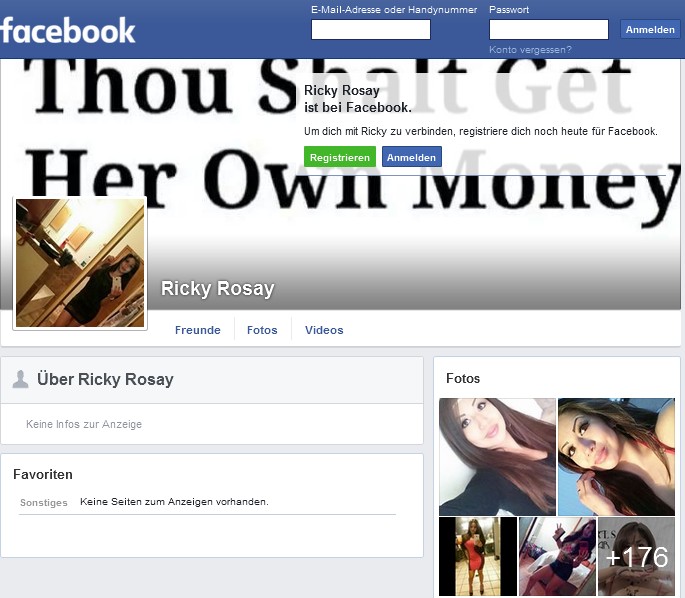The image size is (685, 598).
Task: Focus the E-Mail-Adresse oder Handynummer field
Action: pyautogui.click(x=370, y=30)
